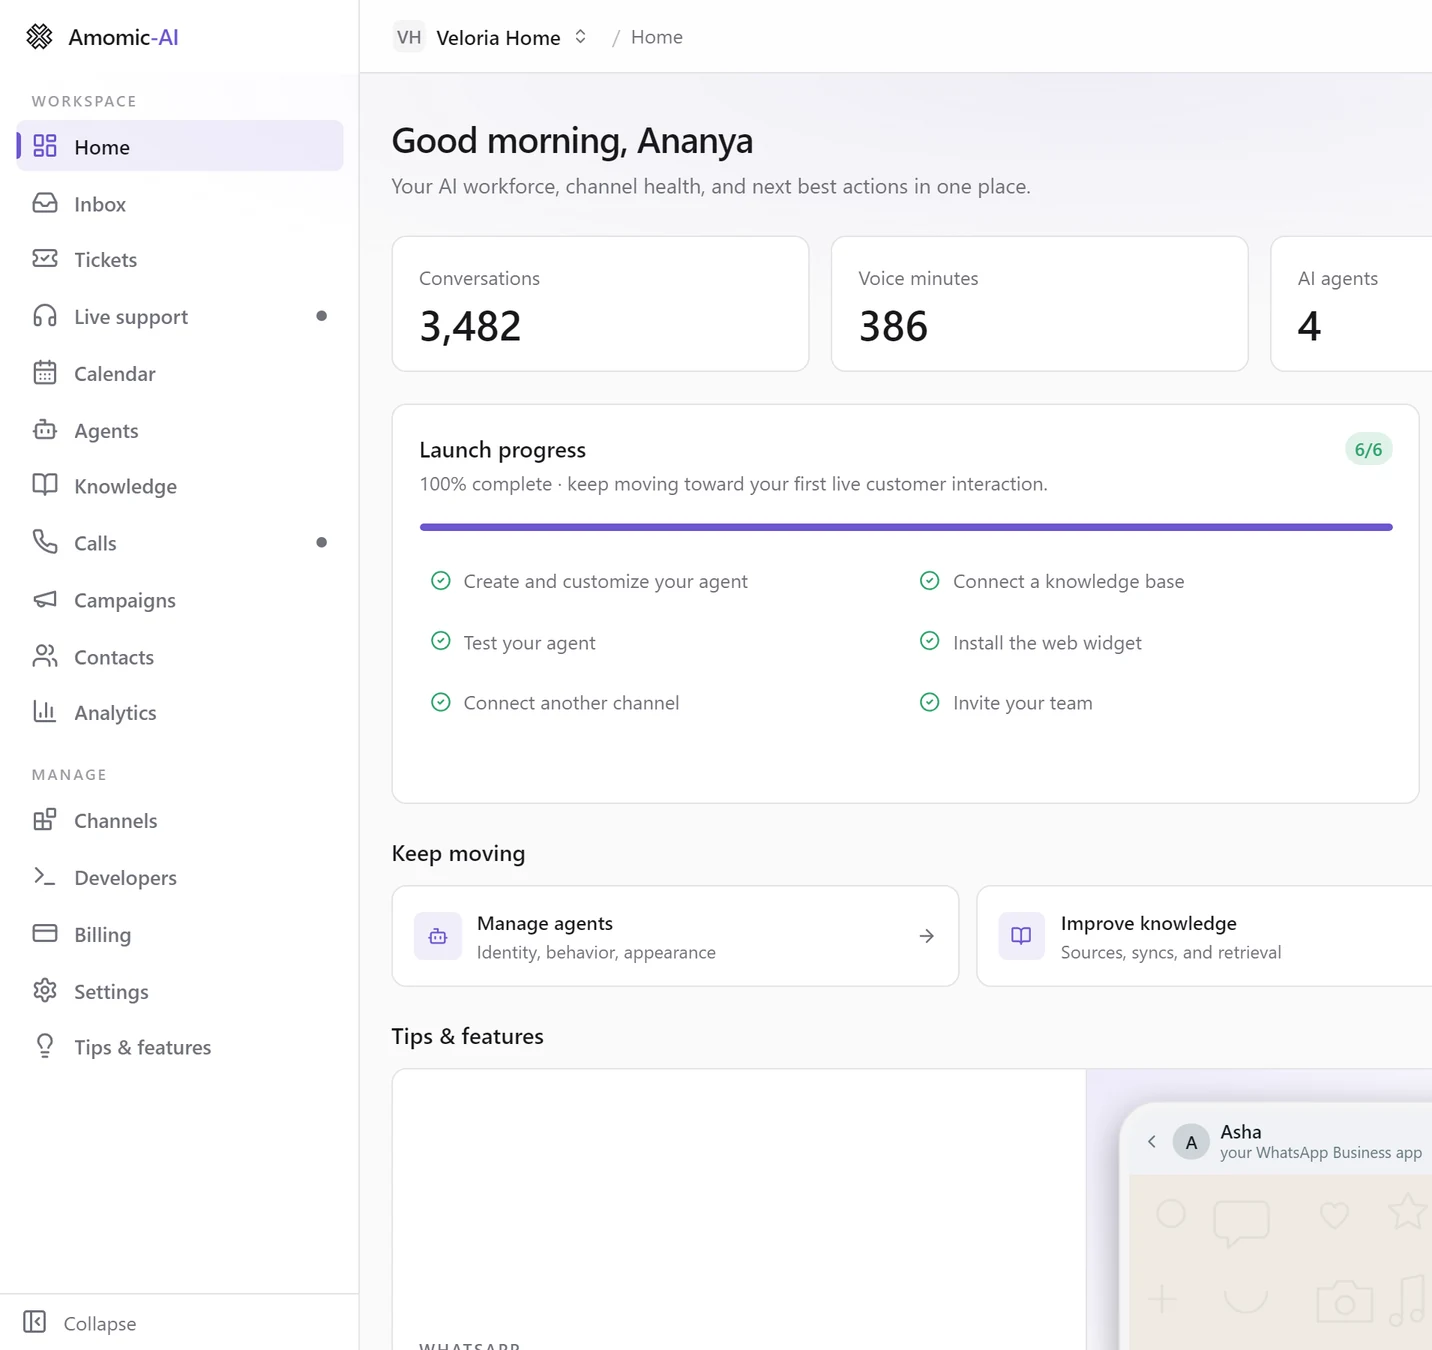Click the back chevron beside Asha
The width and height of the screenshot is (1432, 1350).
tap(1152, 1141)
